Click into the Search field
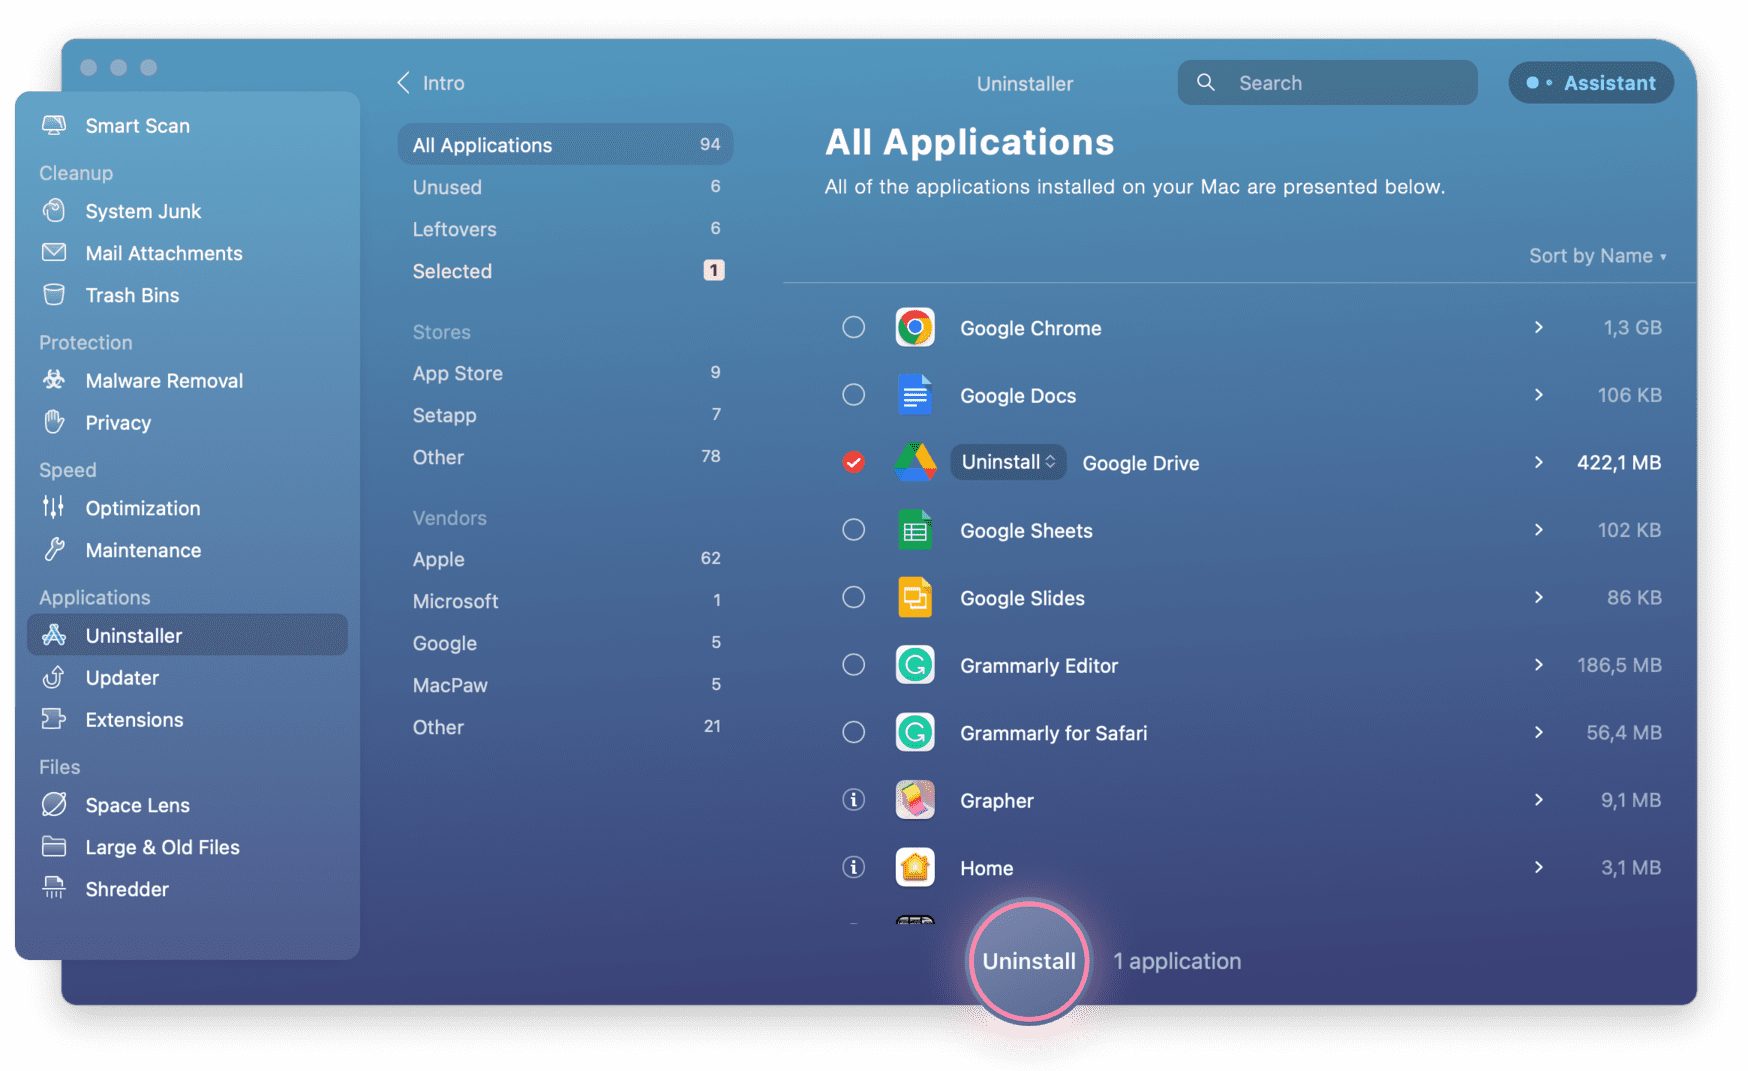1748x1071 pixels. (x=1327, y=82)
